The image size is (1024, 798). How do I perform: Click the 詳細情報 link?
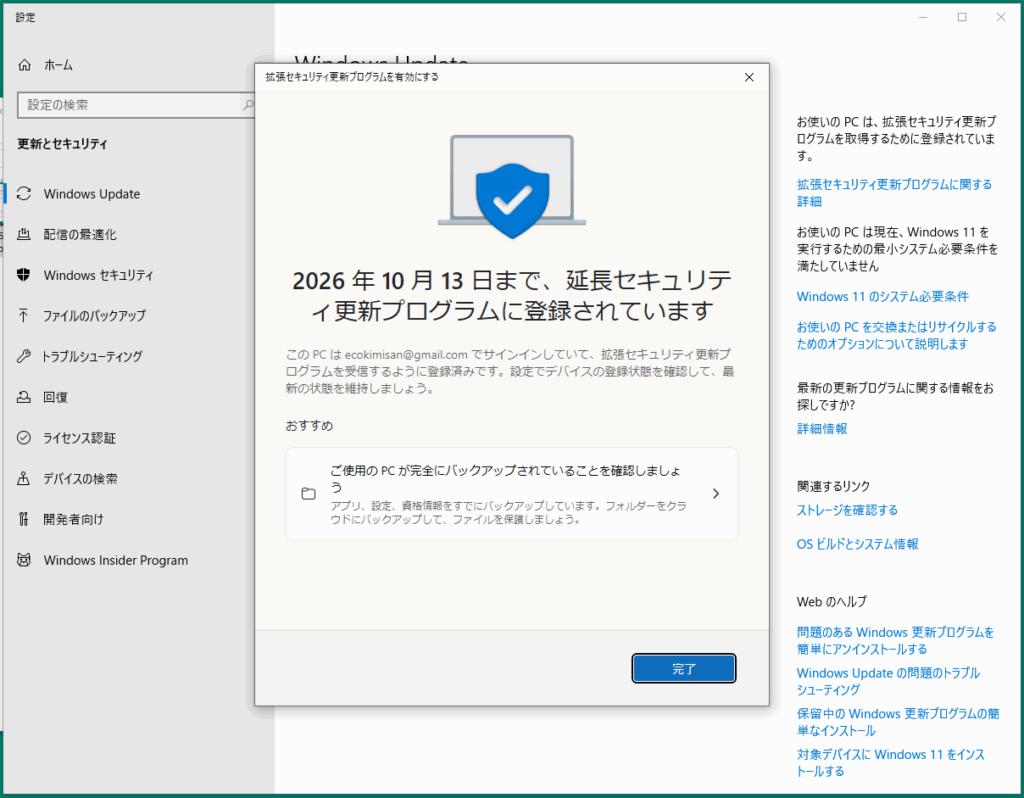(822, 428)
